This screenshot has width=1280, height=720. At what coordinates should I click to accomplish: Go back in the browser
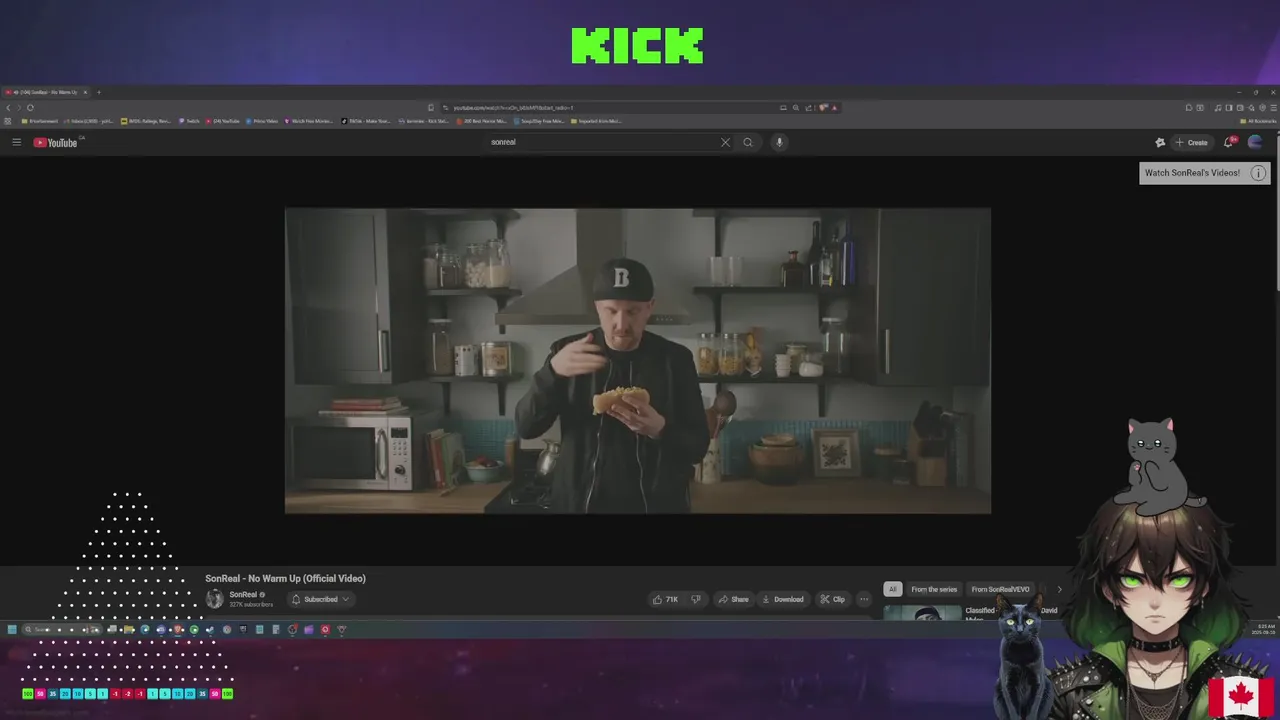[x=8, y=108]
